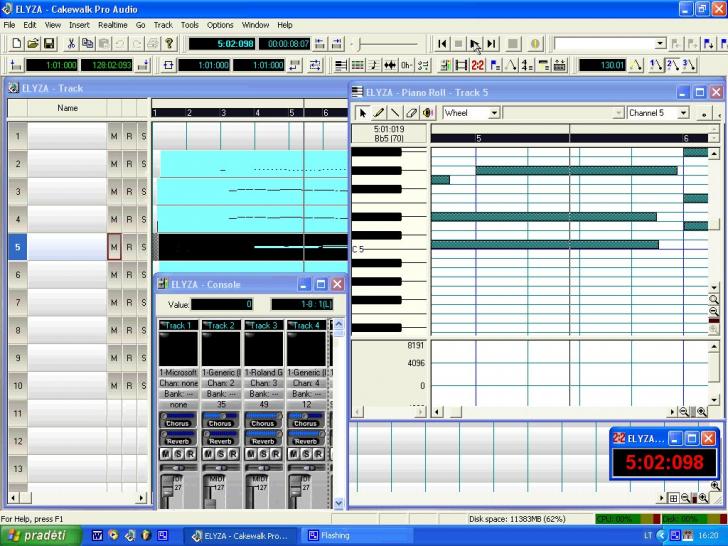Screen dimensions: 728x546
Task: Open the Track menu
Action: (x=163, y=25)
